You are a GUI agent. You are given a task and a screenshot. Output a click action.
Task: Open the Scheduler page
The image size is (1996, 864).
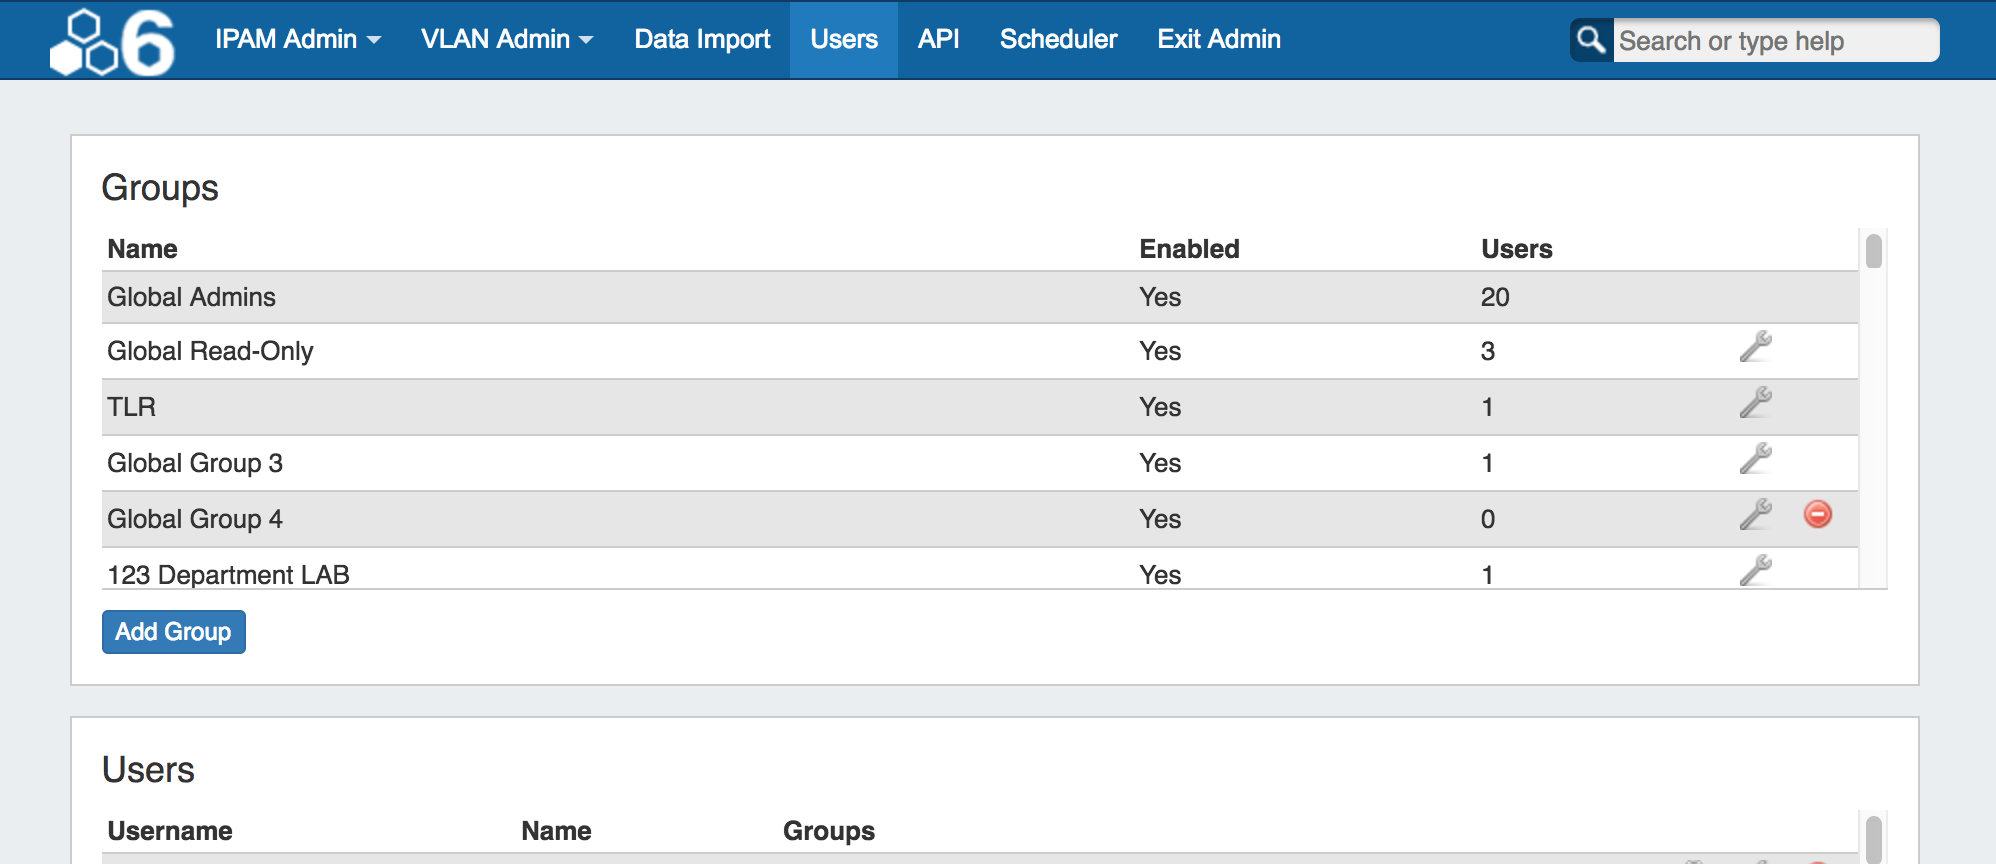tap(1058, 39)
